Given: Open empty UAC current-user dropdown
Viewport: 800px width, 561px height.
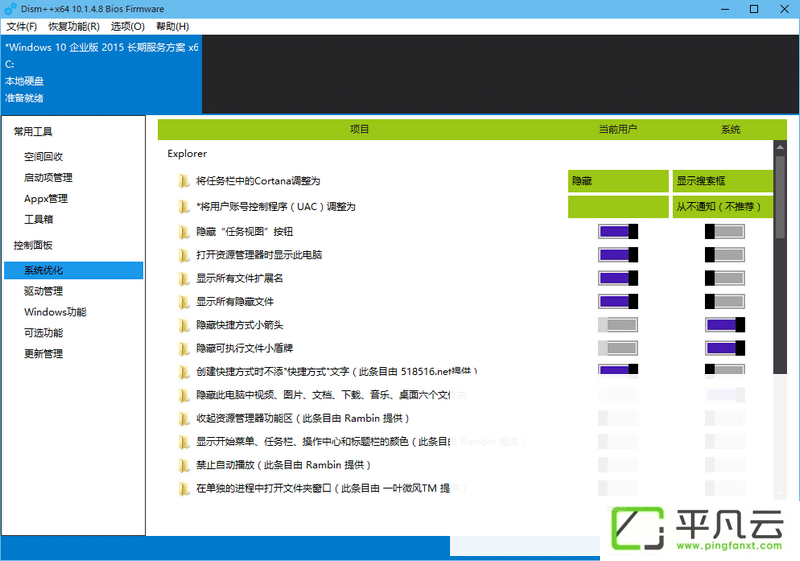Looking at the screenshot, I should (x=618, y=207).
